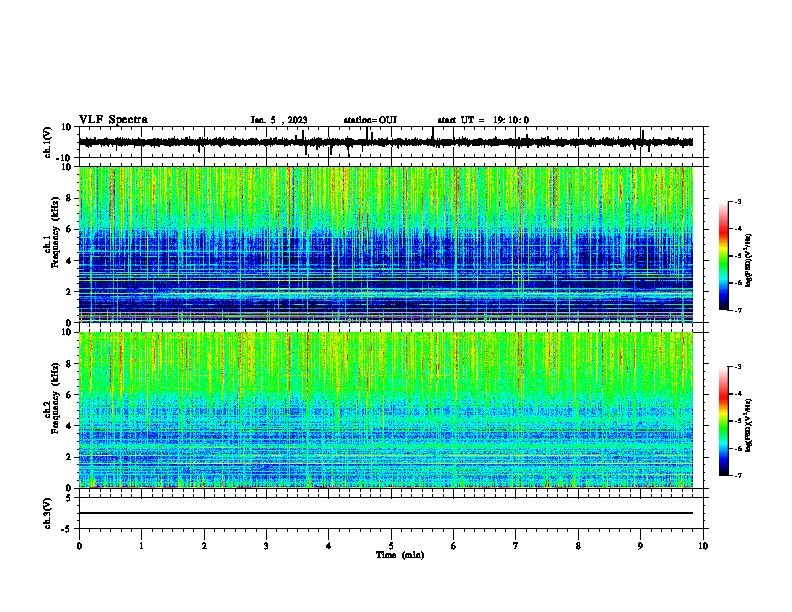Click the ch.2 colorbar "log(PSD)" label
Viewport: 792px width, 612px height.
pos(748,425)
